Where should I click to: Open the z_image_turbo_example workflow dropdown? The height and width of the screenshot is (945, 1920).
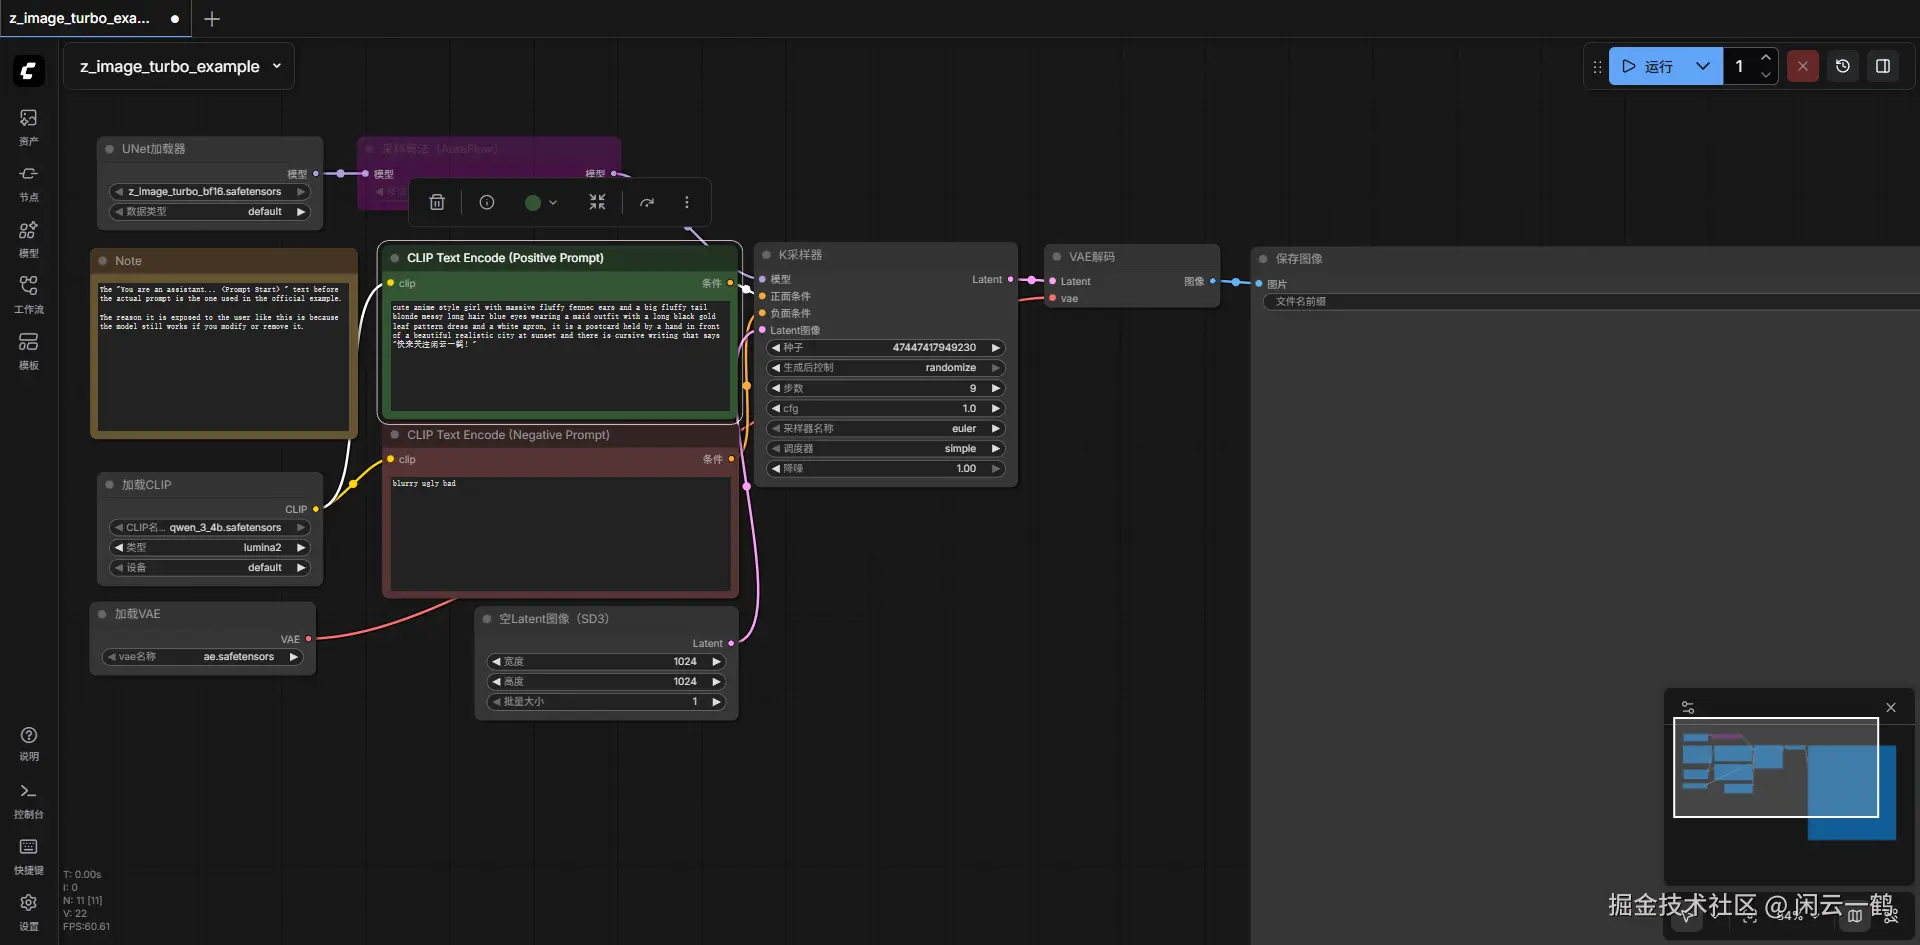coord(179,66)
